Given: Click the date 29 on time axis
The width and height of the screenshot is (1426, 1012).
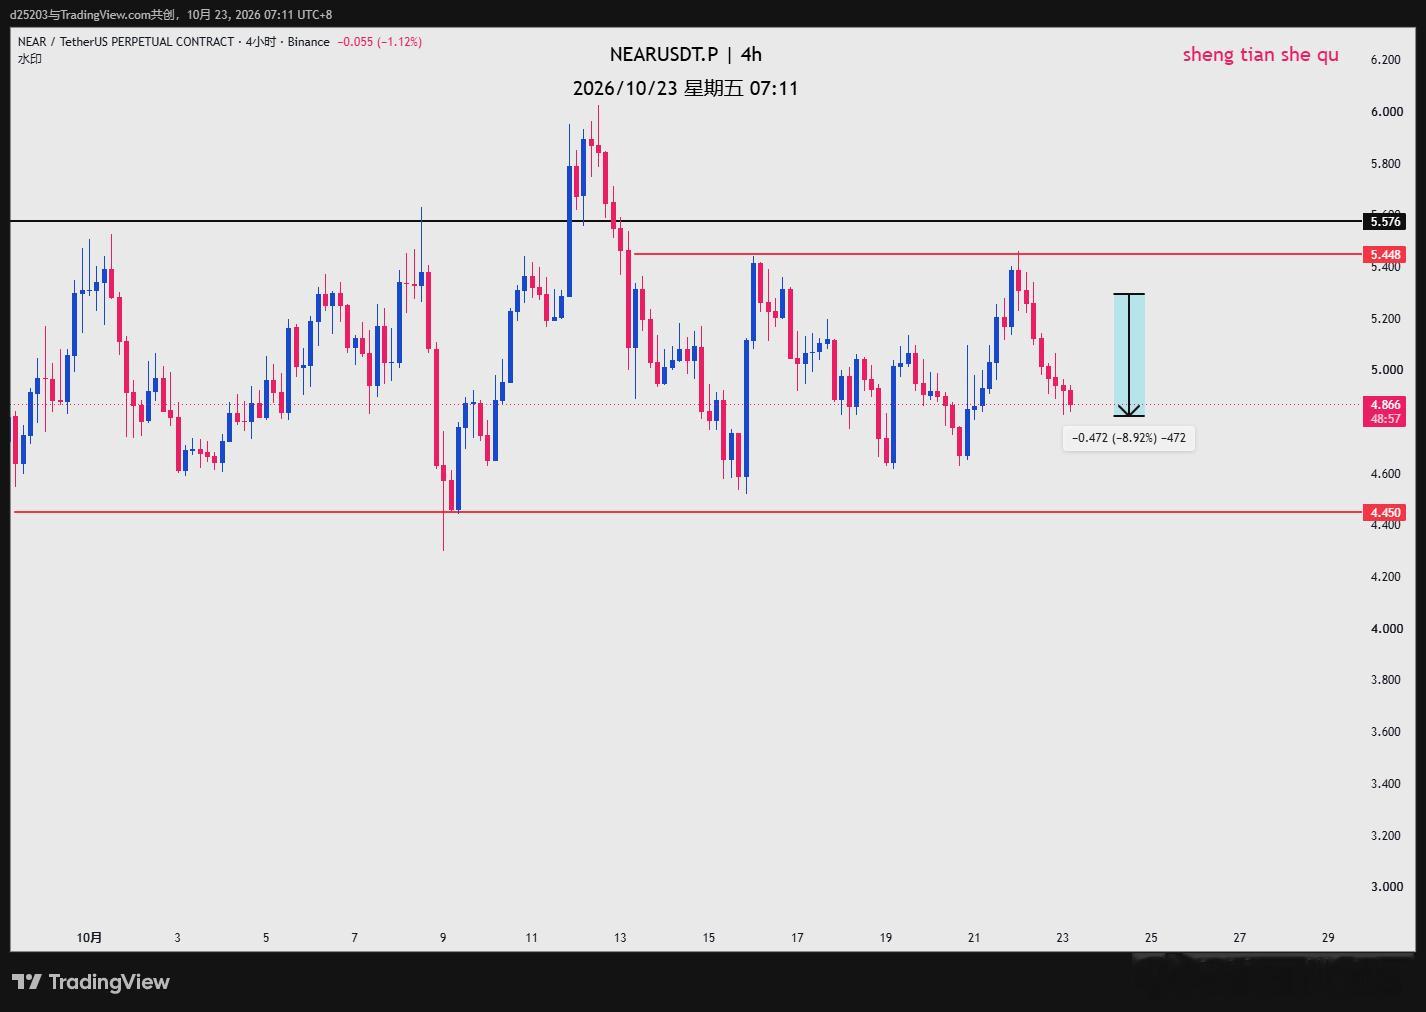Looking at the screenshot, I should (1328, 937).
